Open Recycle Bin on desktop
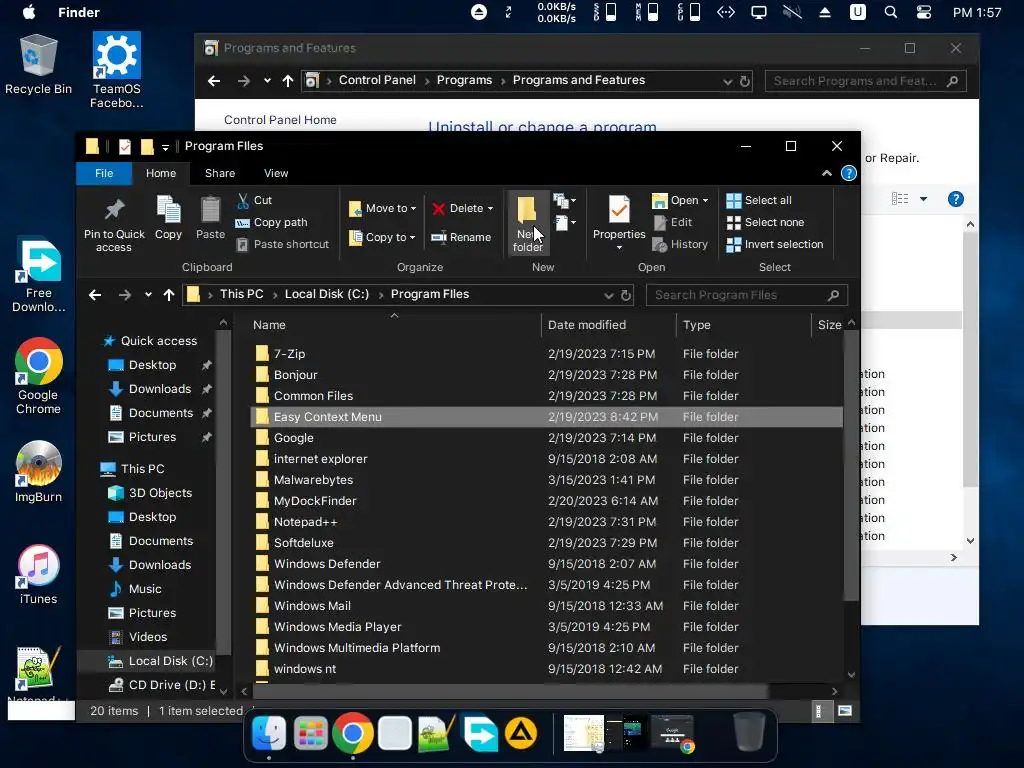The image size is (1024, 768). tap(38, 65)
